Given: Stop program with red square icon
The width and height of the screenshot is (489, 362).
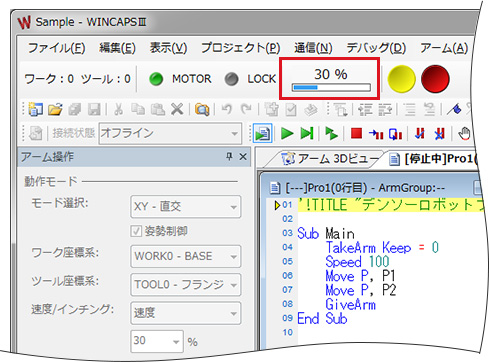Looking at the screenshot, I should 356,134.
